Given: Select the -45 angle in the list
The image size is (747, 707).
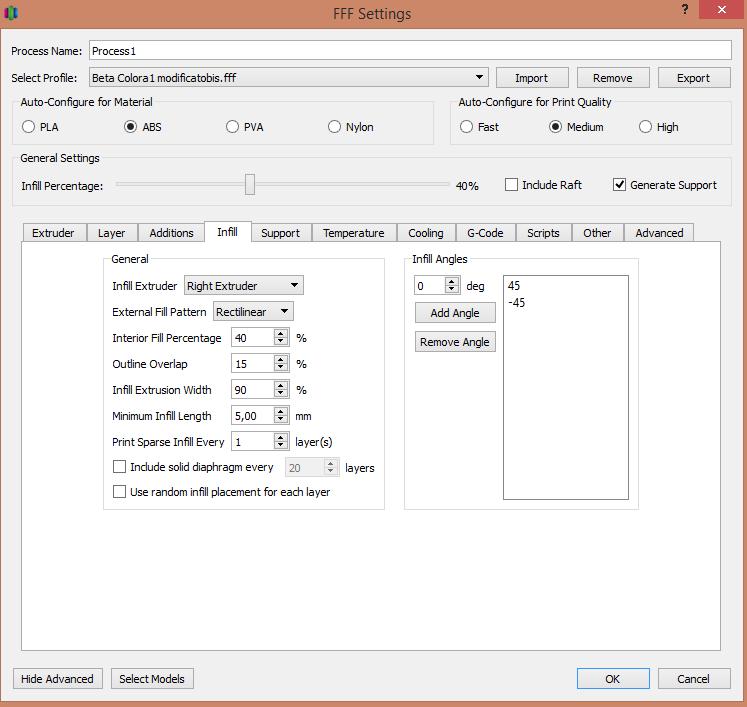Looking at the screenshot, I should 517,303.
